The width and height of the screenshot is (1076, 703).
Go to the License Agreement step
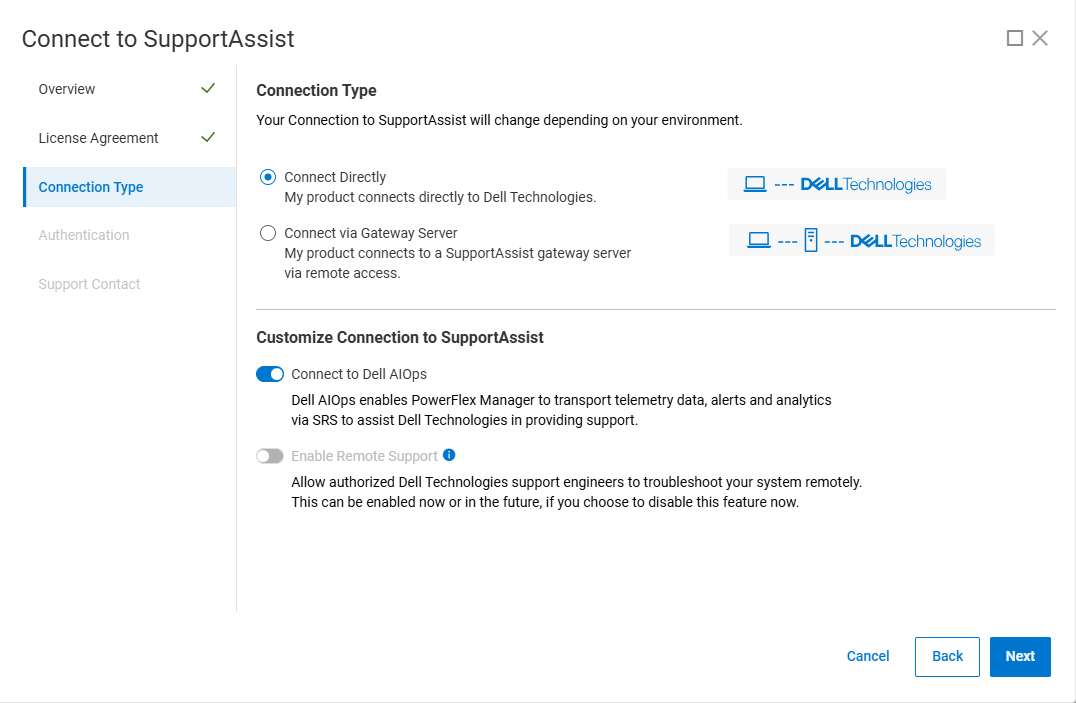click(x=97, y=137)
